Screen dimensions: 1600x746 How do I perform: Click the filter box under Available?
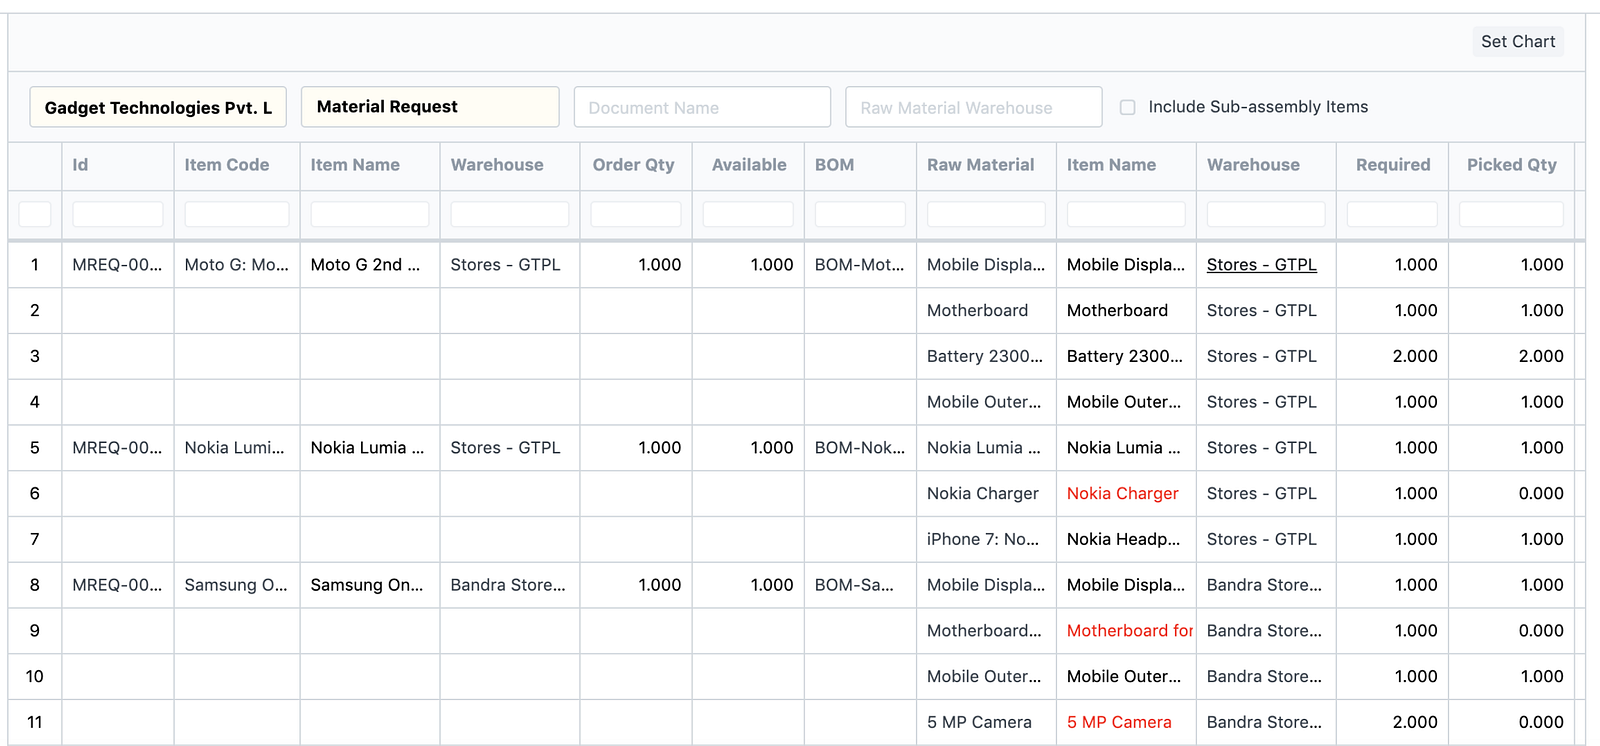click(x=748, y=214)
